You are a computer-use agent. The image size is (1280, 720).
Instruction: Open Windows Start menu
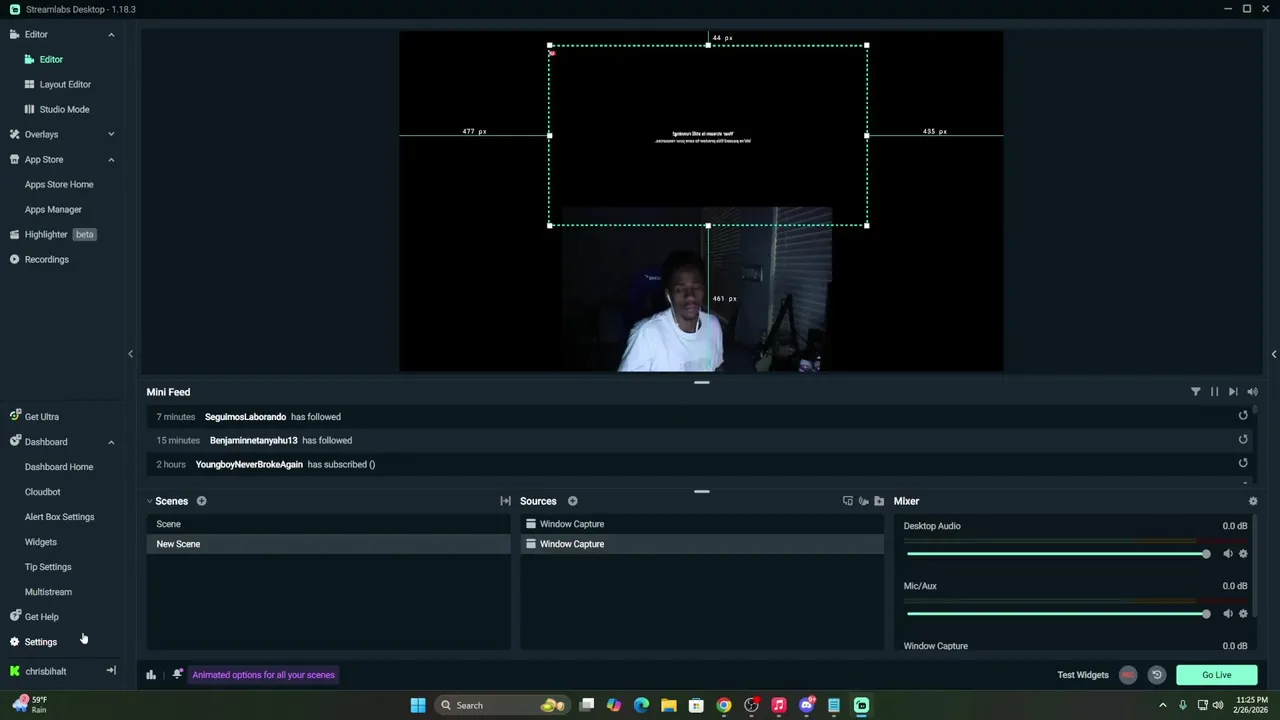tap(418, 705)
